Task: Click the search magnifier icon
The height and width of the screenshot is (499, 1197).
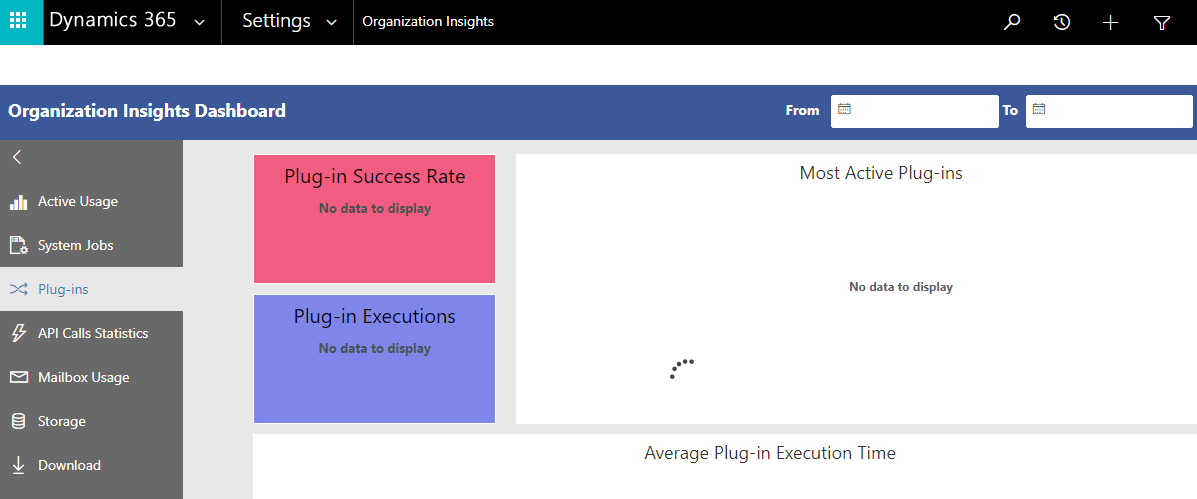Action: point(1012,22)
